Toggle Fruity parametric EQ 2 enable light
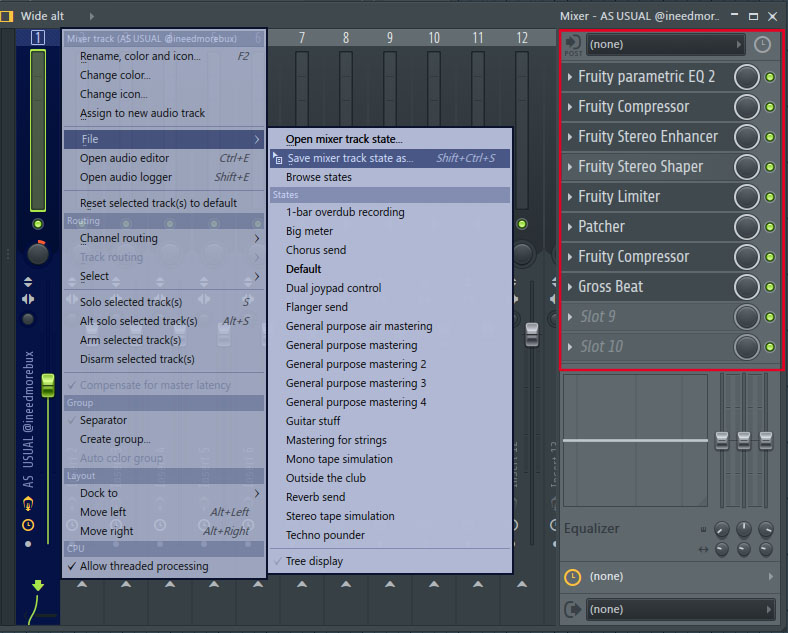Image resolution: width=788 pixels, height=633 pixels. coord(770,77)
